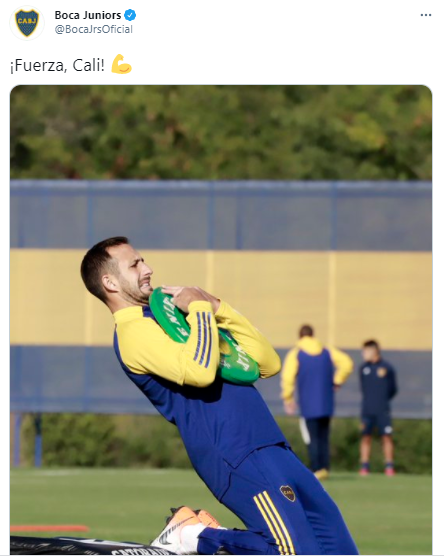Screen dimensions: 444x556
Task: Click the Boca Juniors display name
Action: pyautogui.click(x=88, y=15)
